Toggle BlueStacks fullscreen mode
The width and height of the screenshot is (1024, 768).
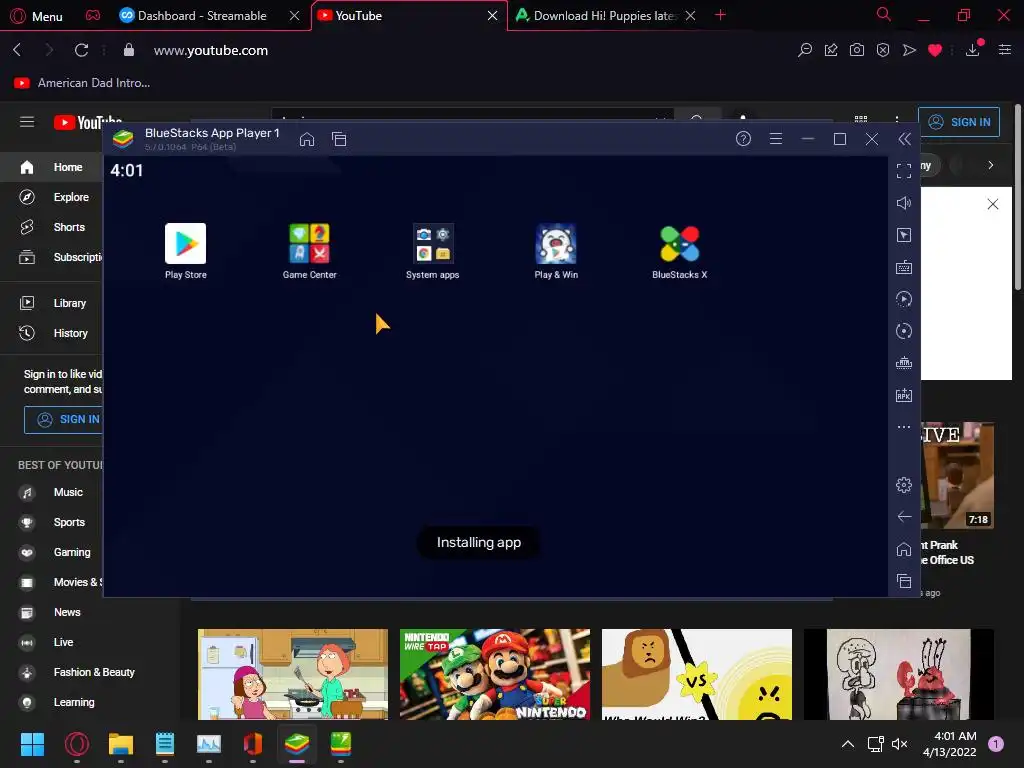pos(904,171)
